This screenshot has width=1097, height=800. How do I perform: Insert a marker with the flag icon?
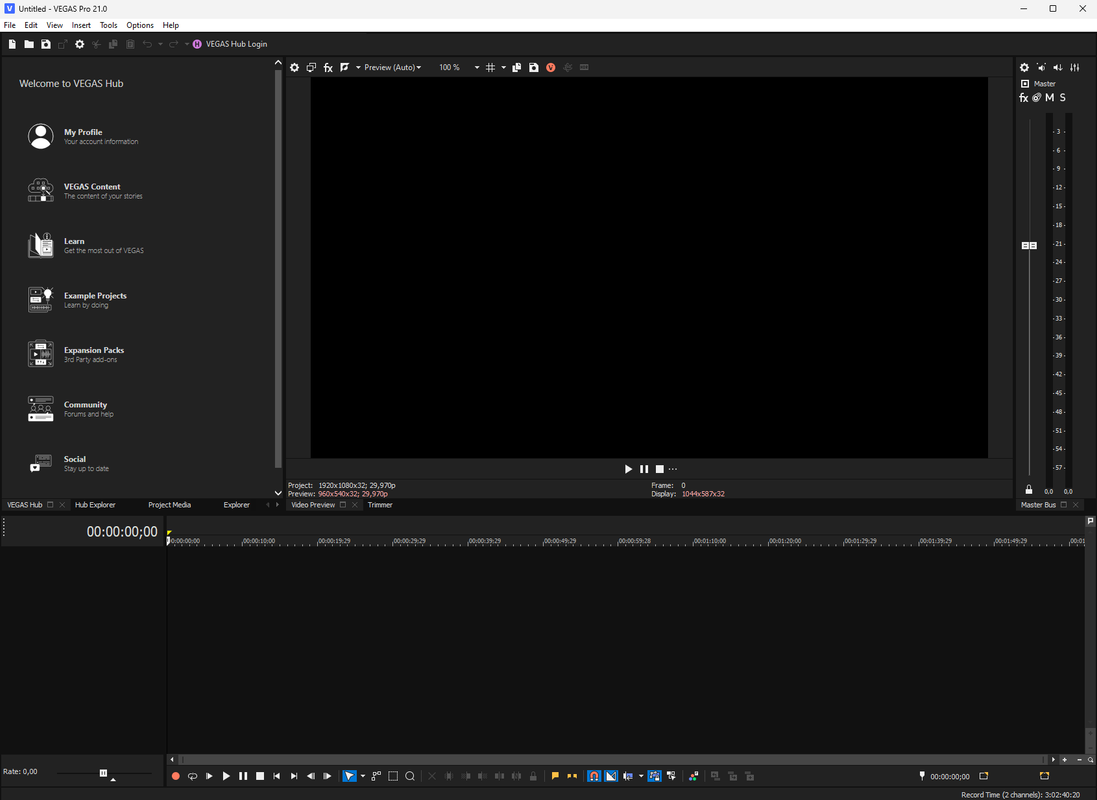coord(555,776)
